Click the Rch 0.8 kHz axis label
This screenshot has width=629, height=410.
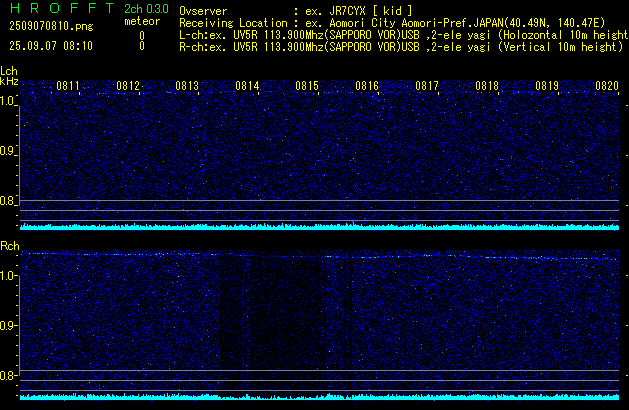pyautogui.click(x=8, y=375)
